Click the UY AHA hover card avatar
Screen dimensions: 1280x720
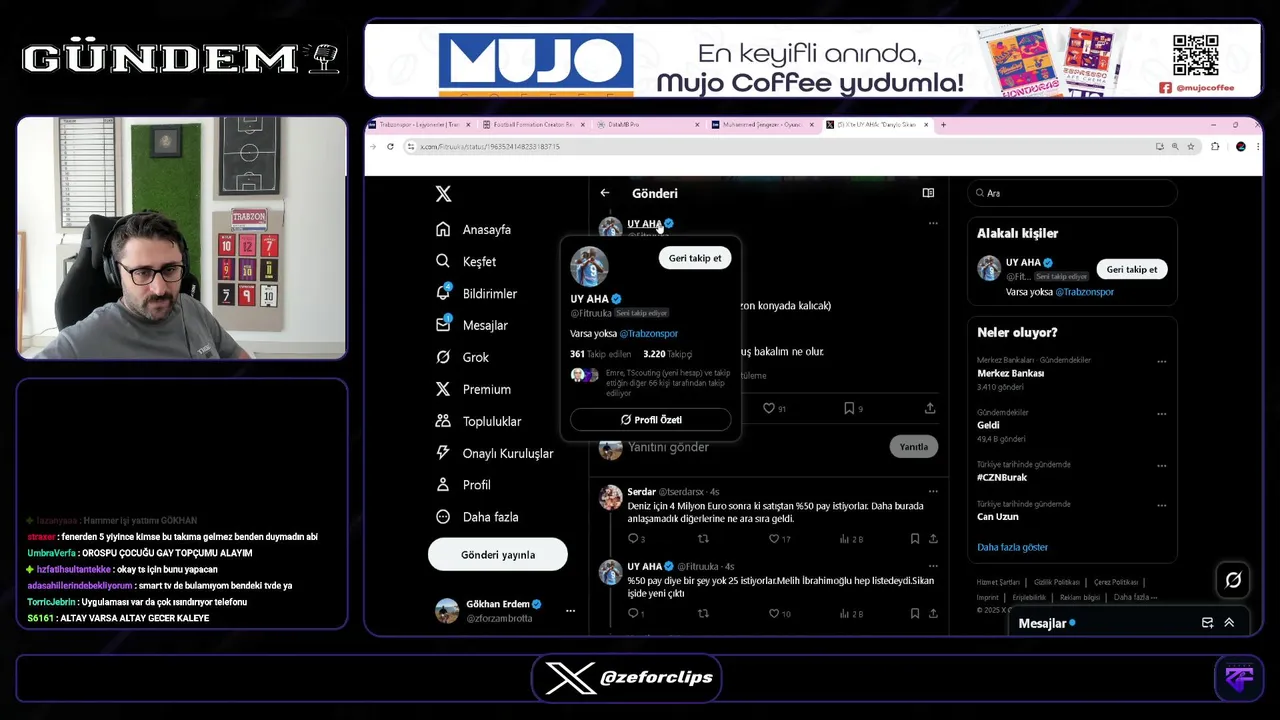pos(589,267)
